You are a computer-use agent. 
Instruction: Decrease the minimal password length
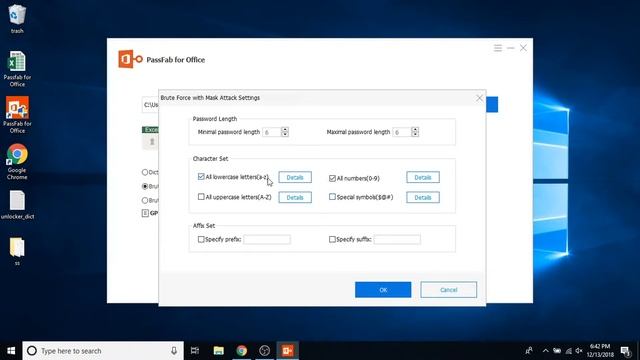pyautogui.click(x=285, y=134)
